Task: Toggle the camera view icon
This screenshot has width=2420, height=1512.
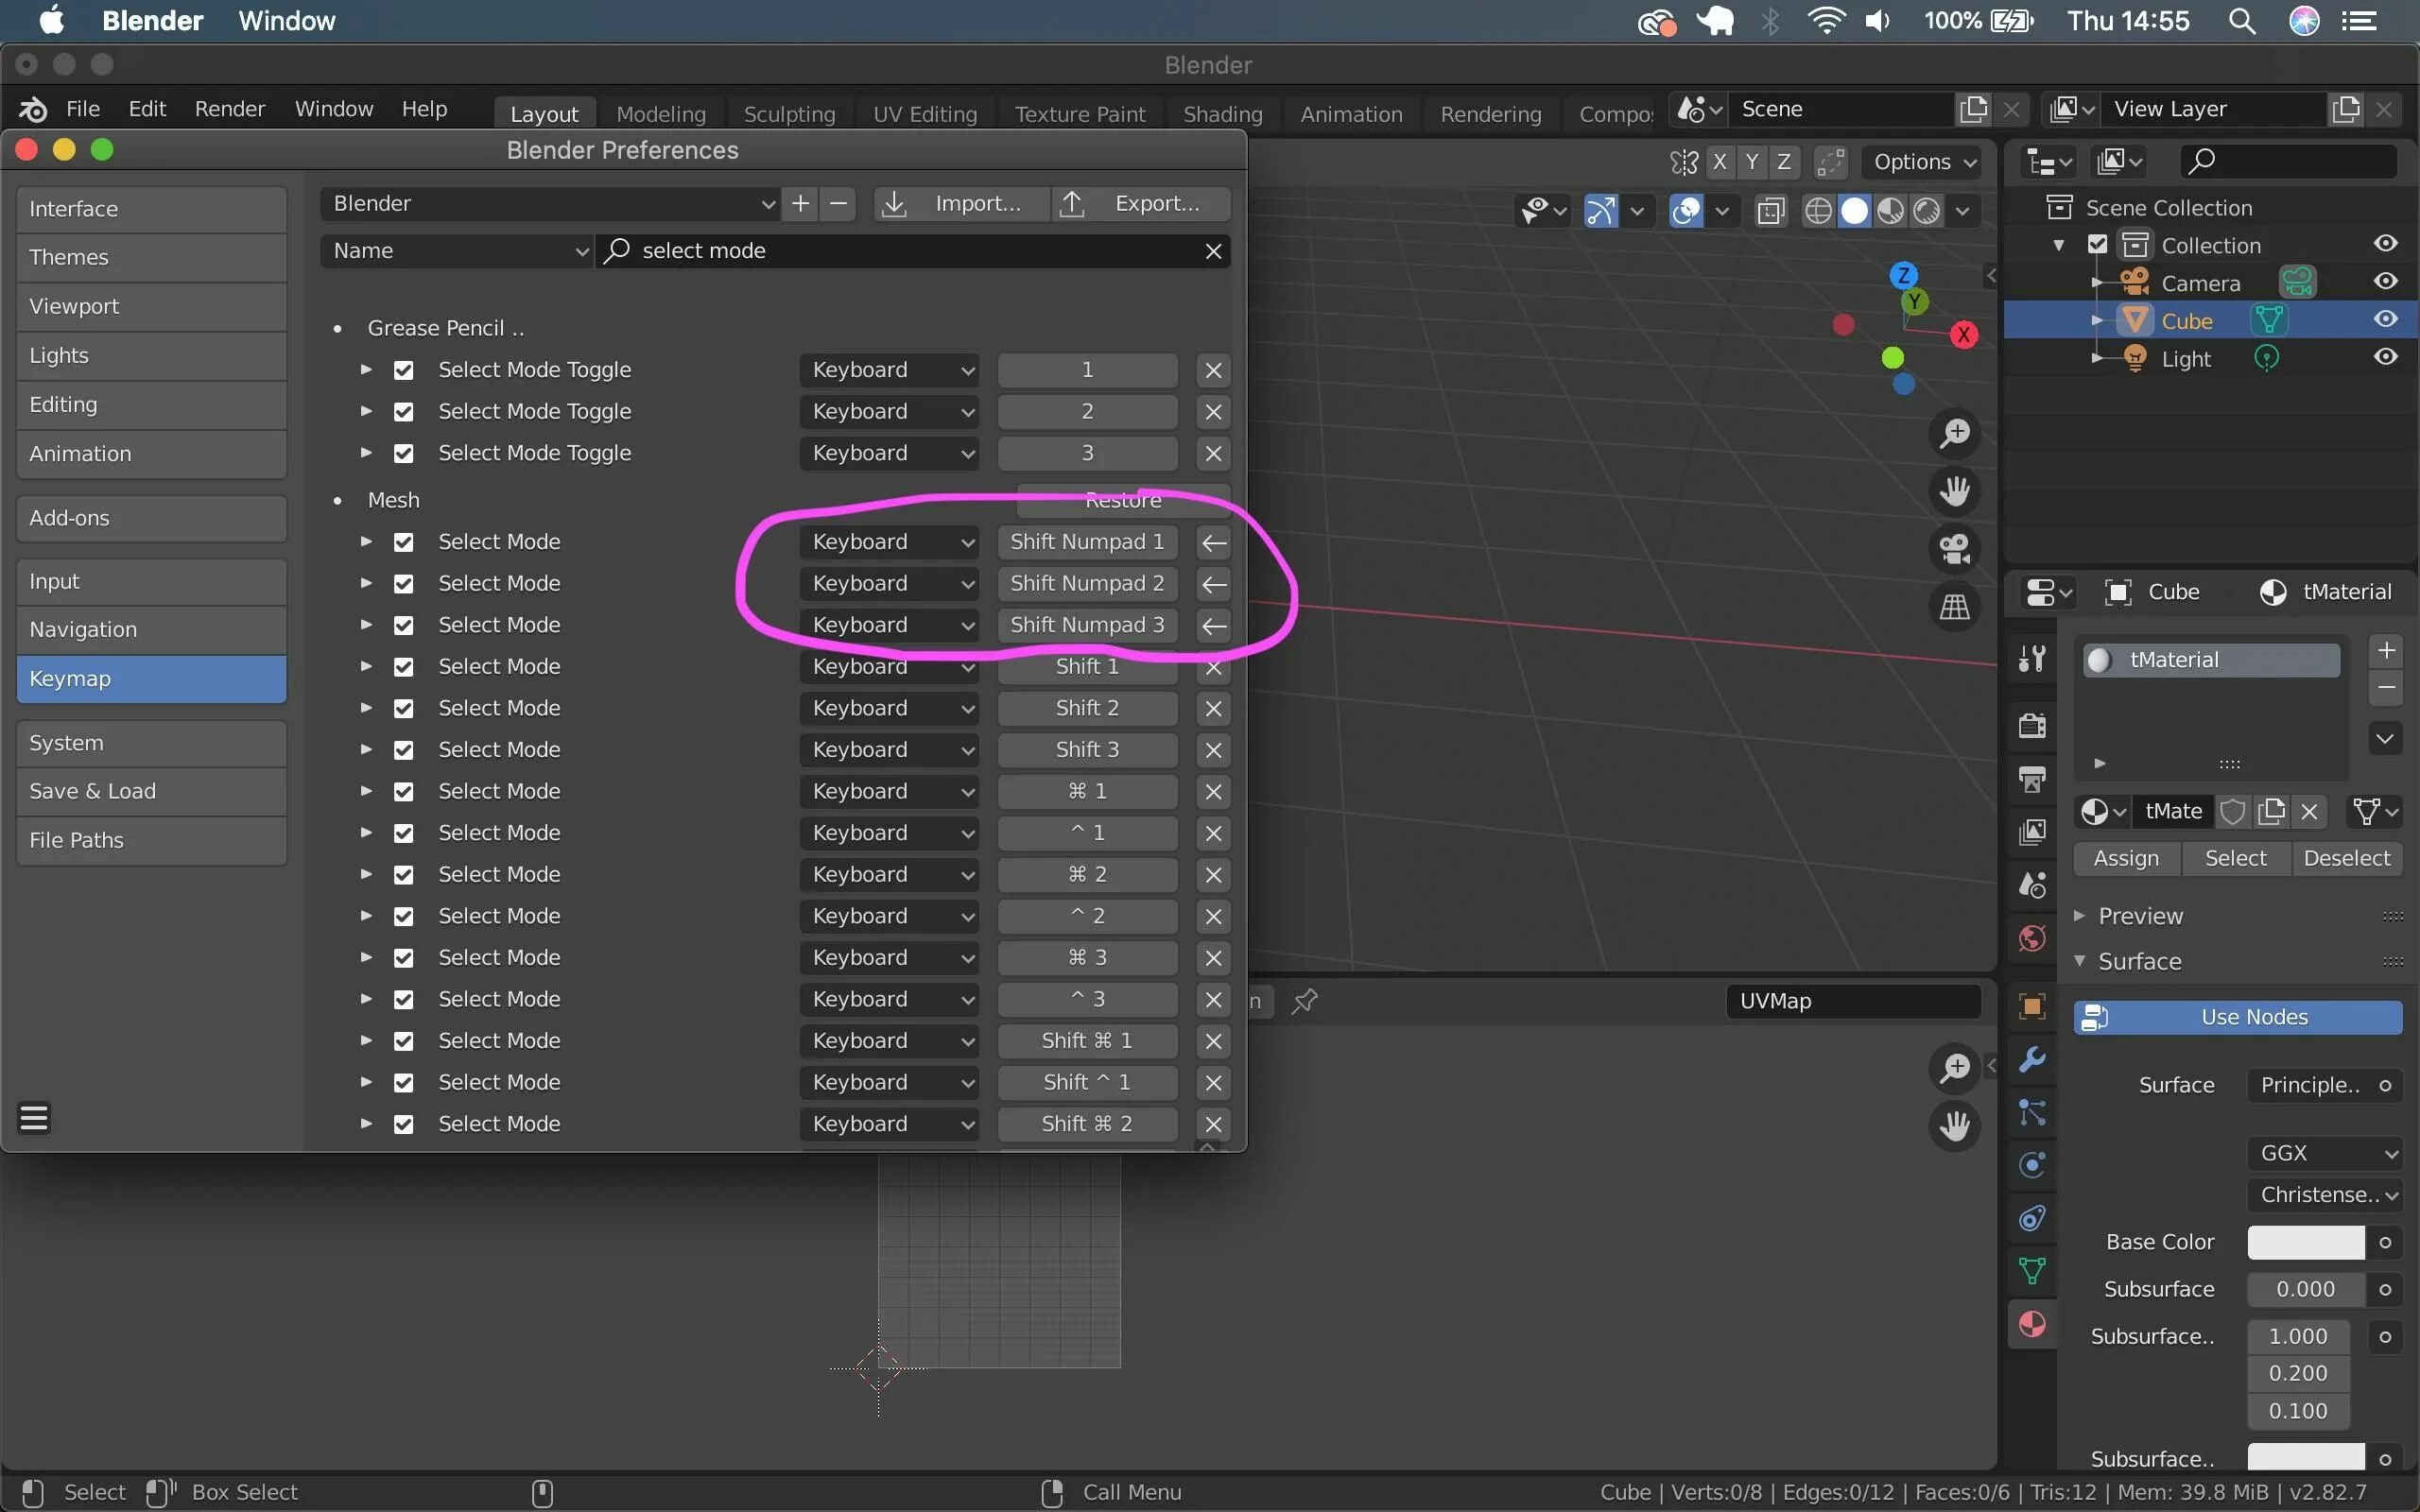Action: coord(1954,549)
